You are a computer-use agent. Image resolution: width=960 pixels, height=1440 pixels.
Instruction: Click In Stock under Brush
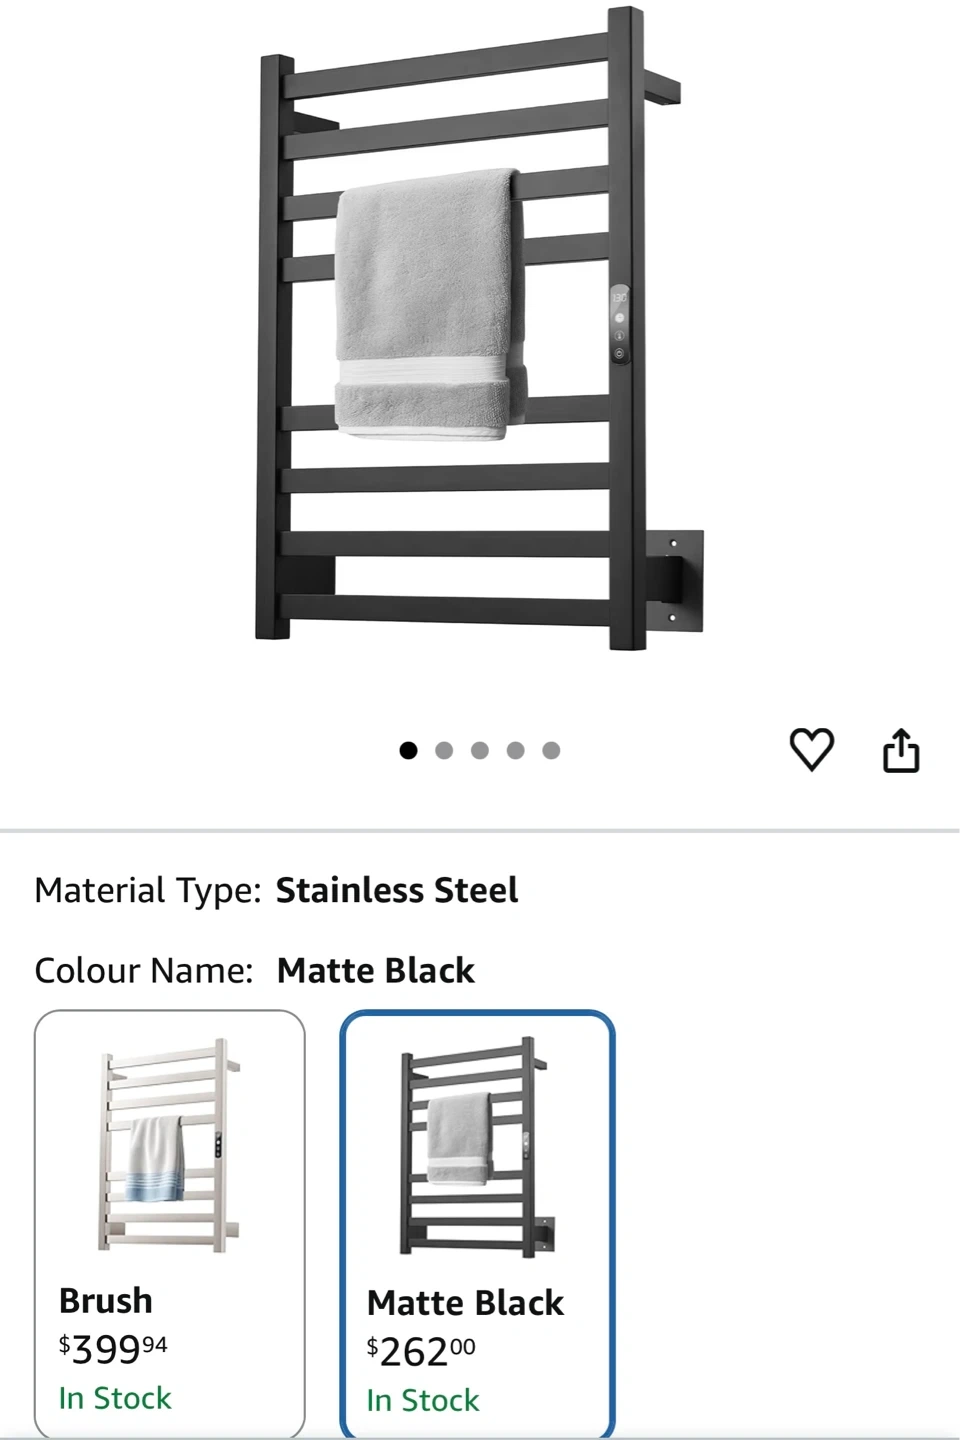point(115,1398)
